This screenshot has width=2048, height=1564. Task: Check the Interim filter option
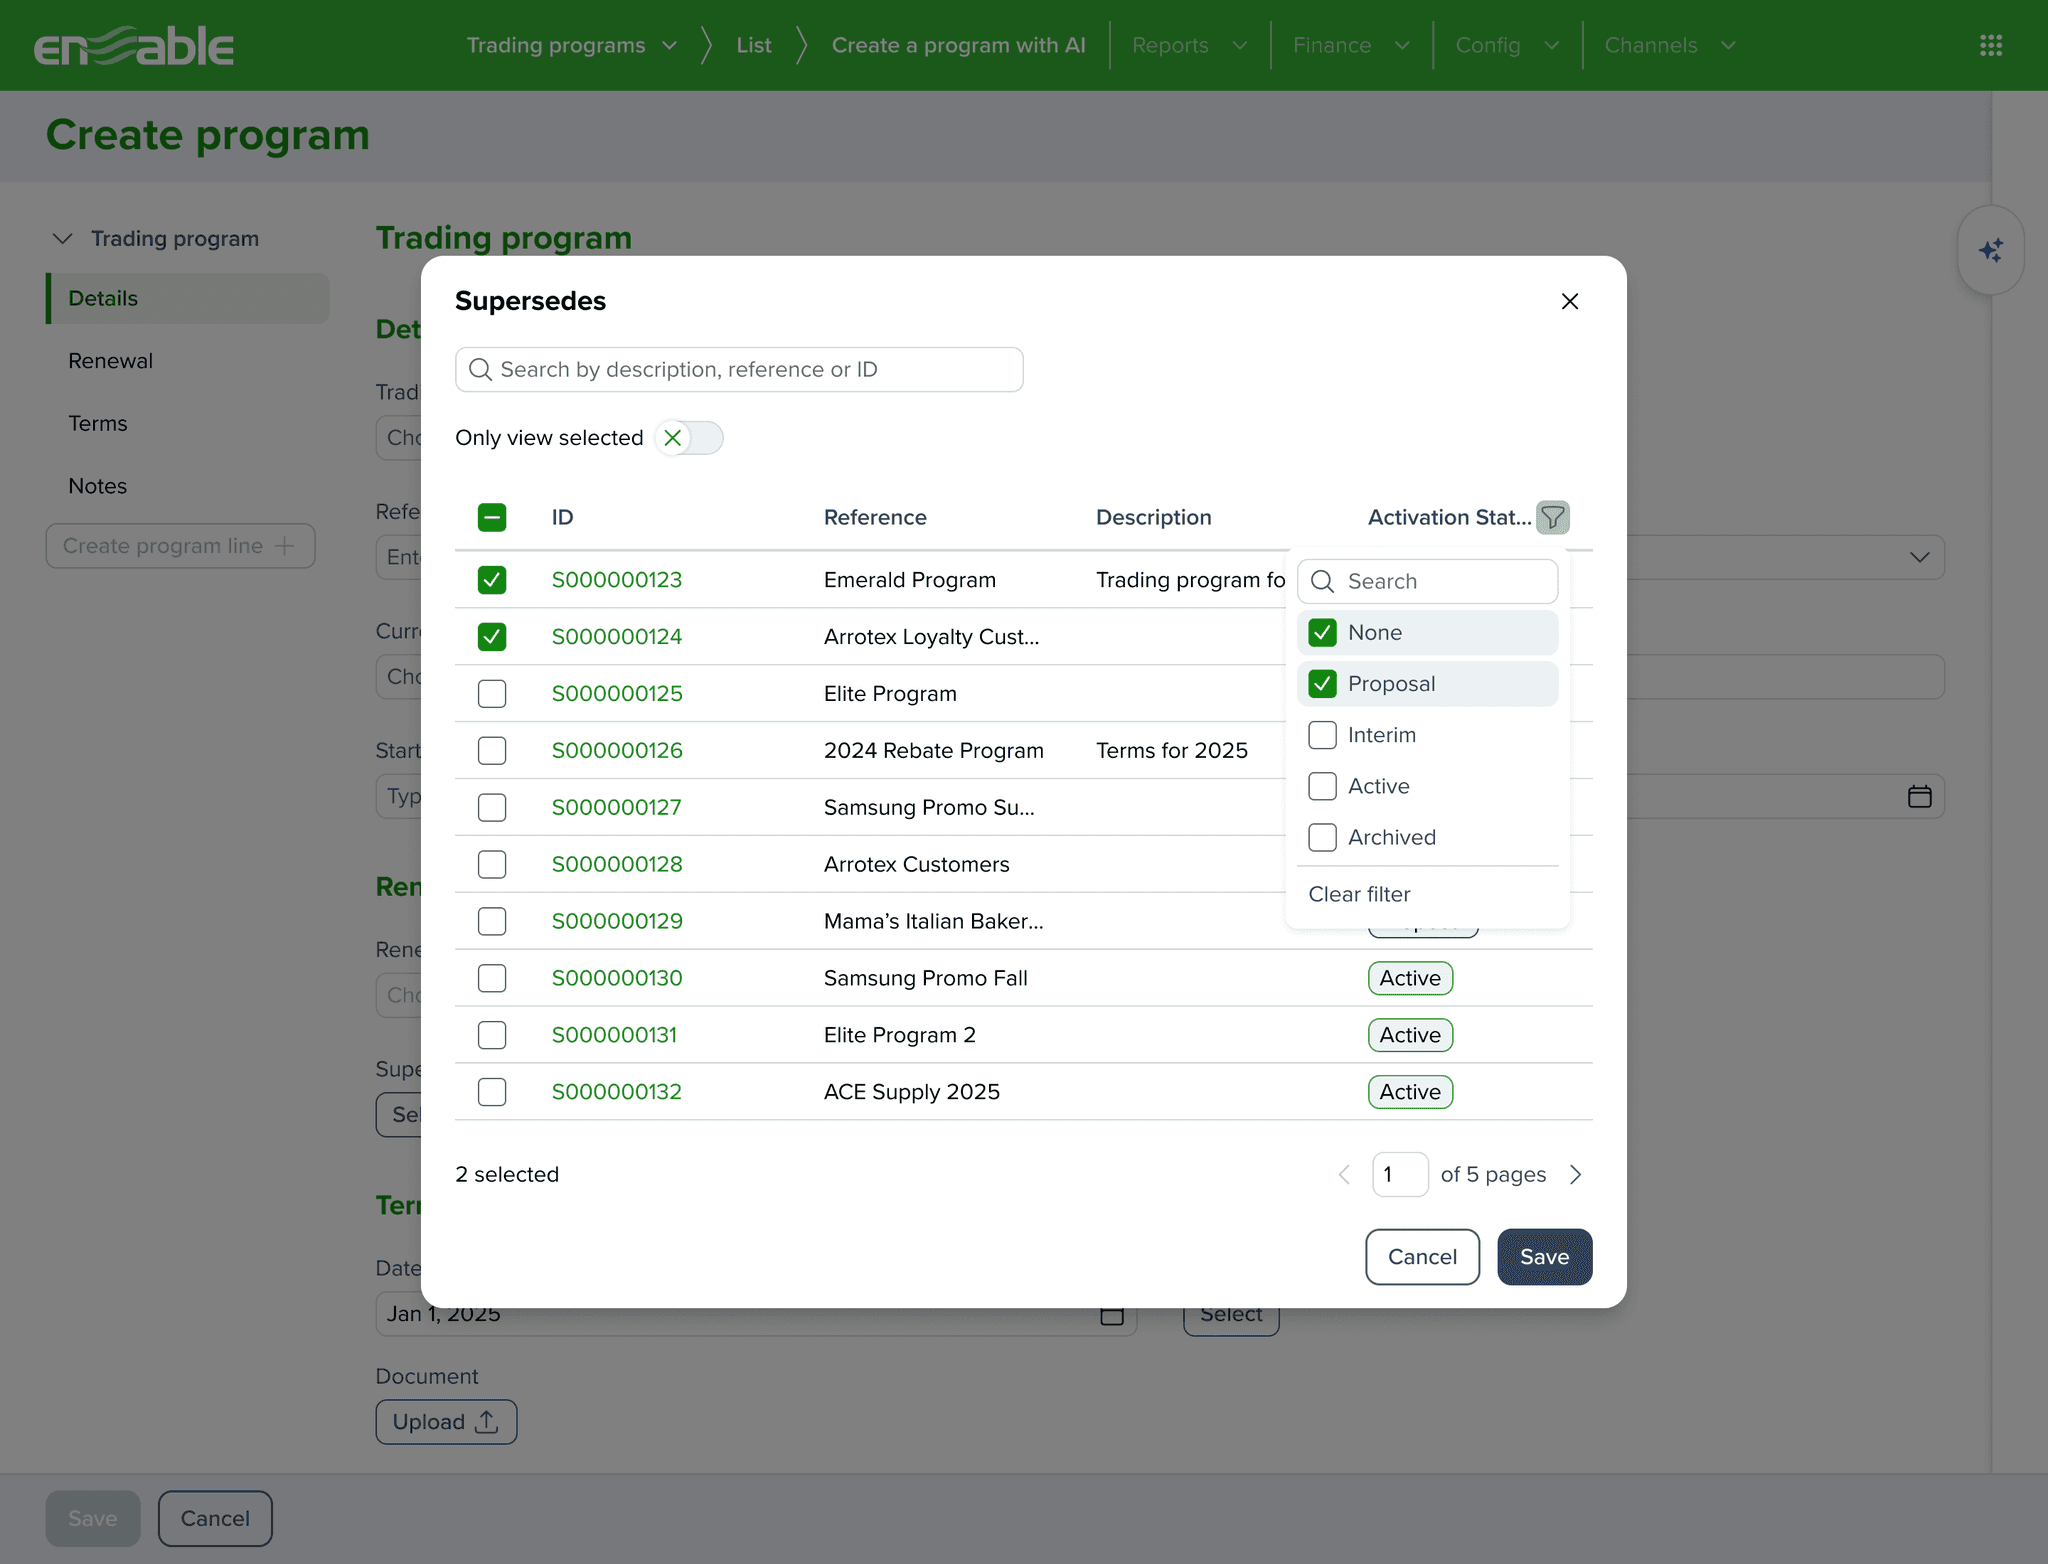[1322, 735]
